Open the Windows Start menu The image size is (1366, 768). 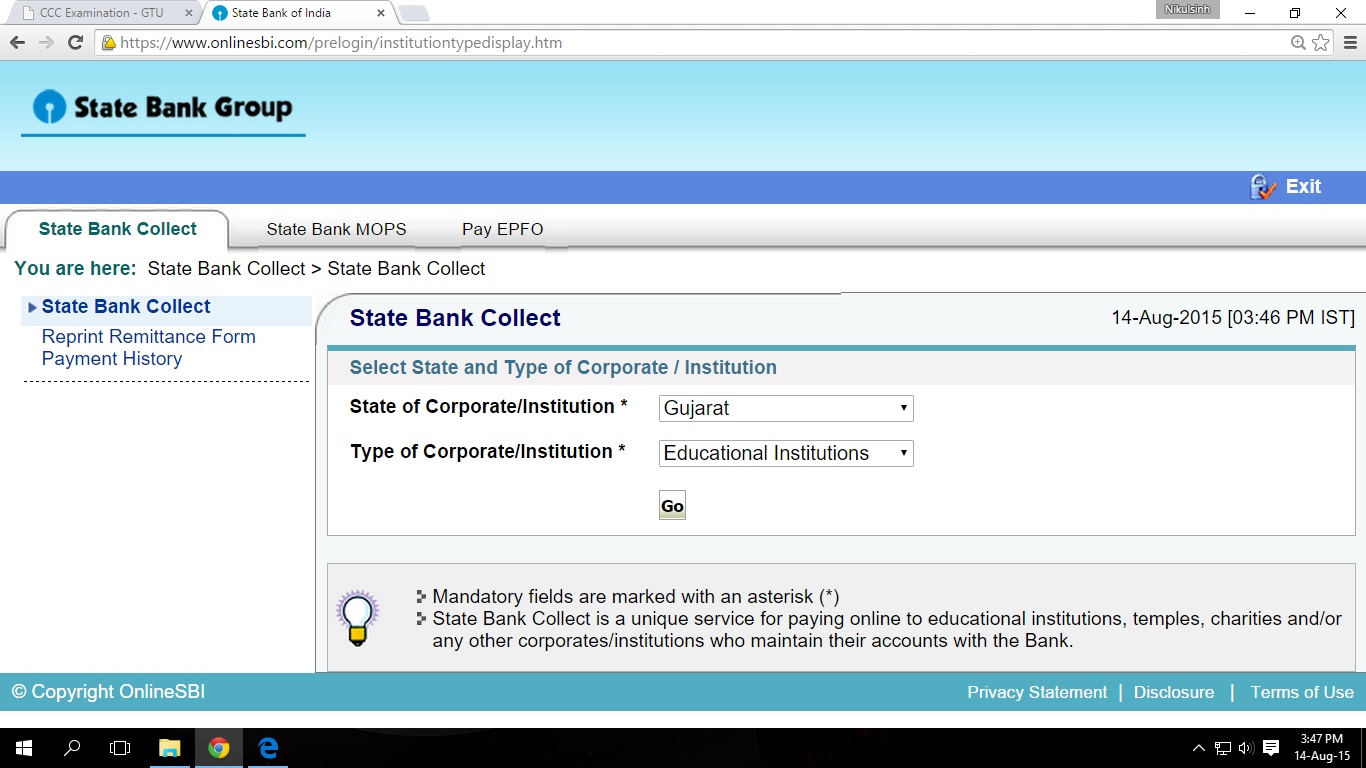pyautogui.click(x=24, y=747)
